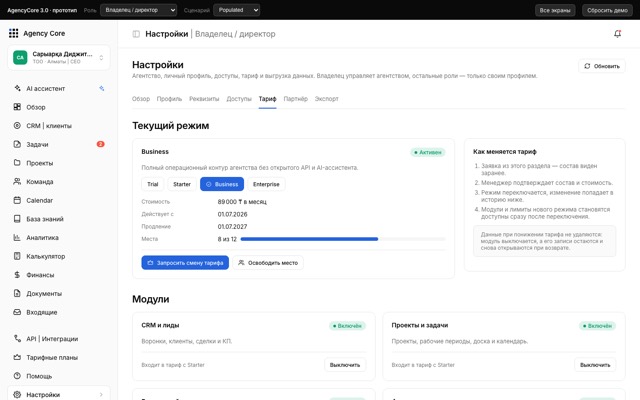Screen dimensions: 640x400
Task: Disable Проекты и задачи module with Выключить
Action: [x=595, y=365]
